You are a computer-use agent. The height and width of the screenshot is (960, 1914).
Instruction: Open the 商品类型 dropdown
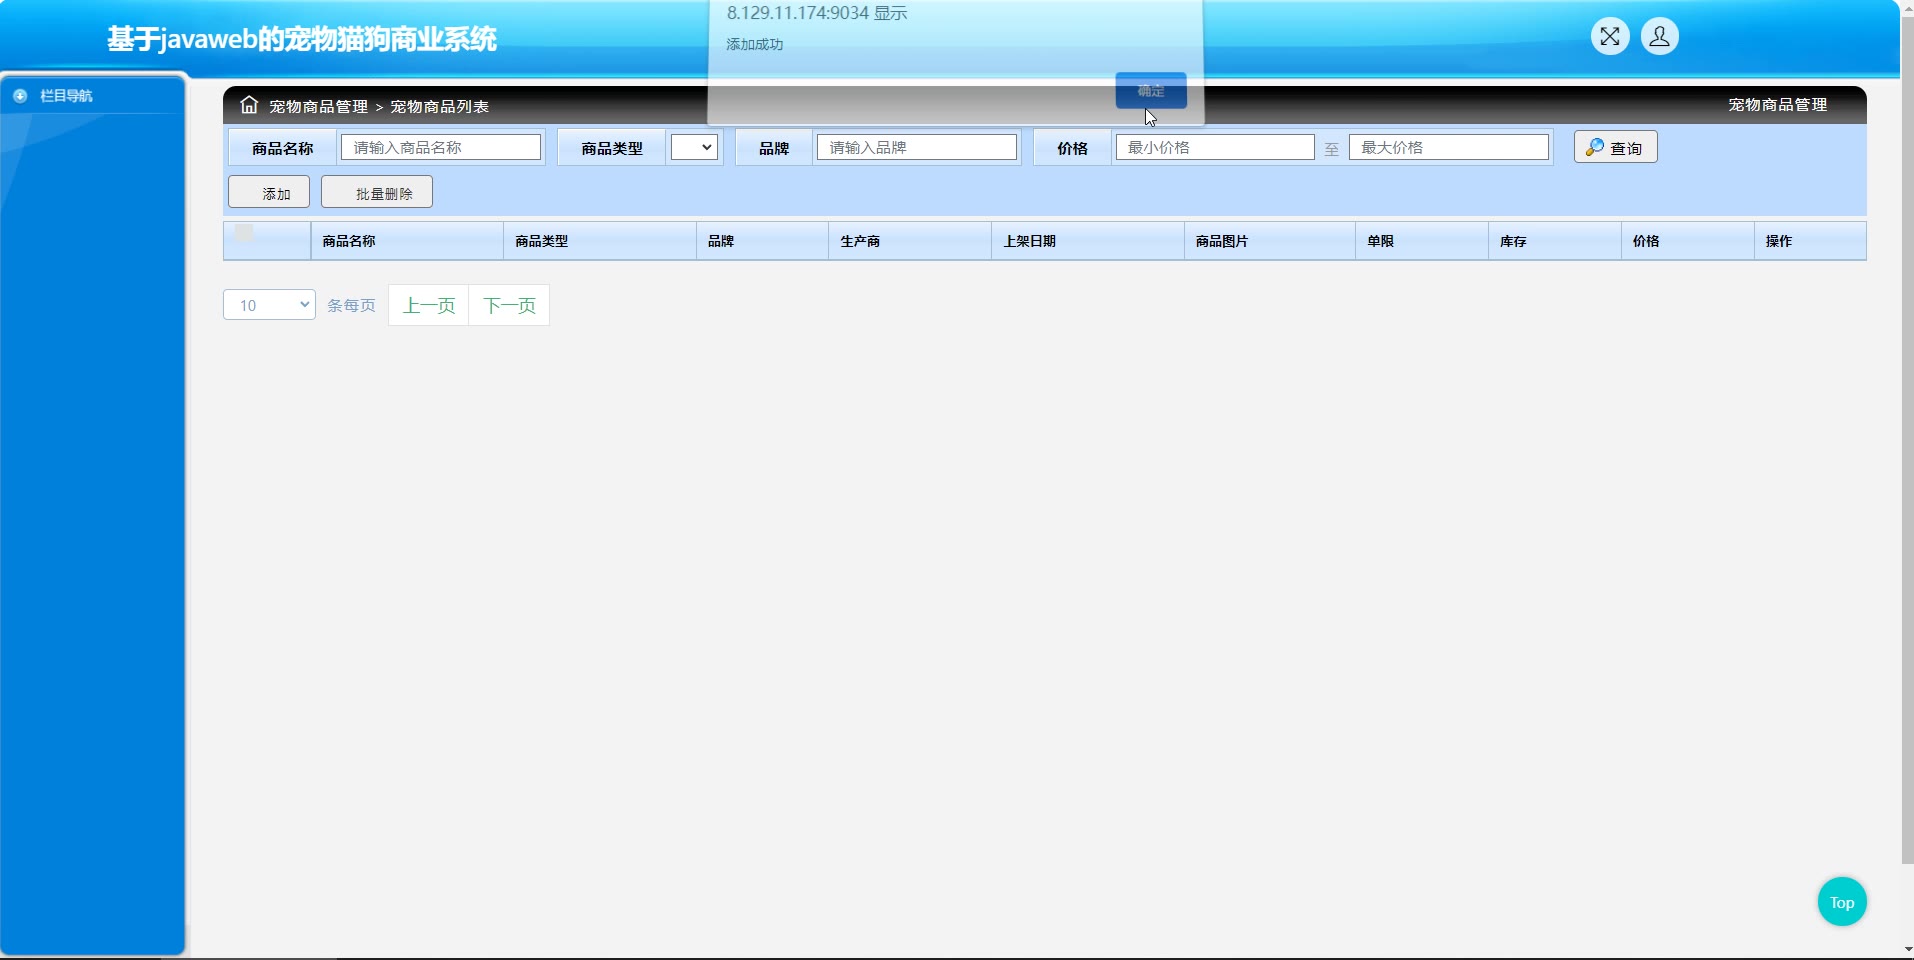click(694, 147)
